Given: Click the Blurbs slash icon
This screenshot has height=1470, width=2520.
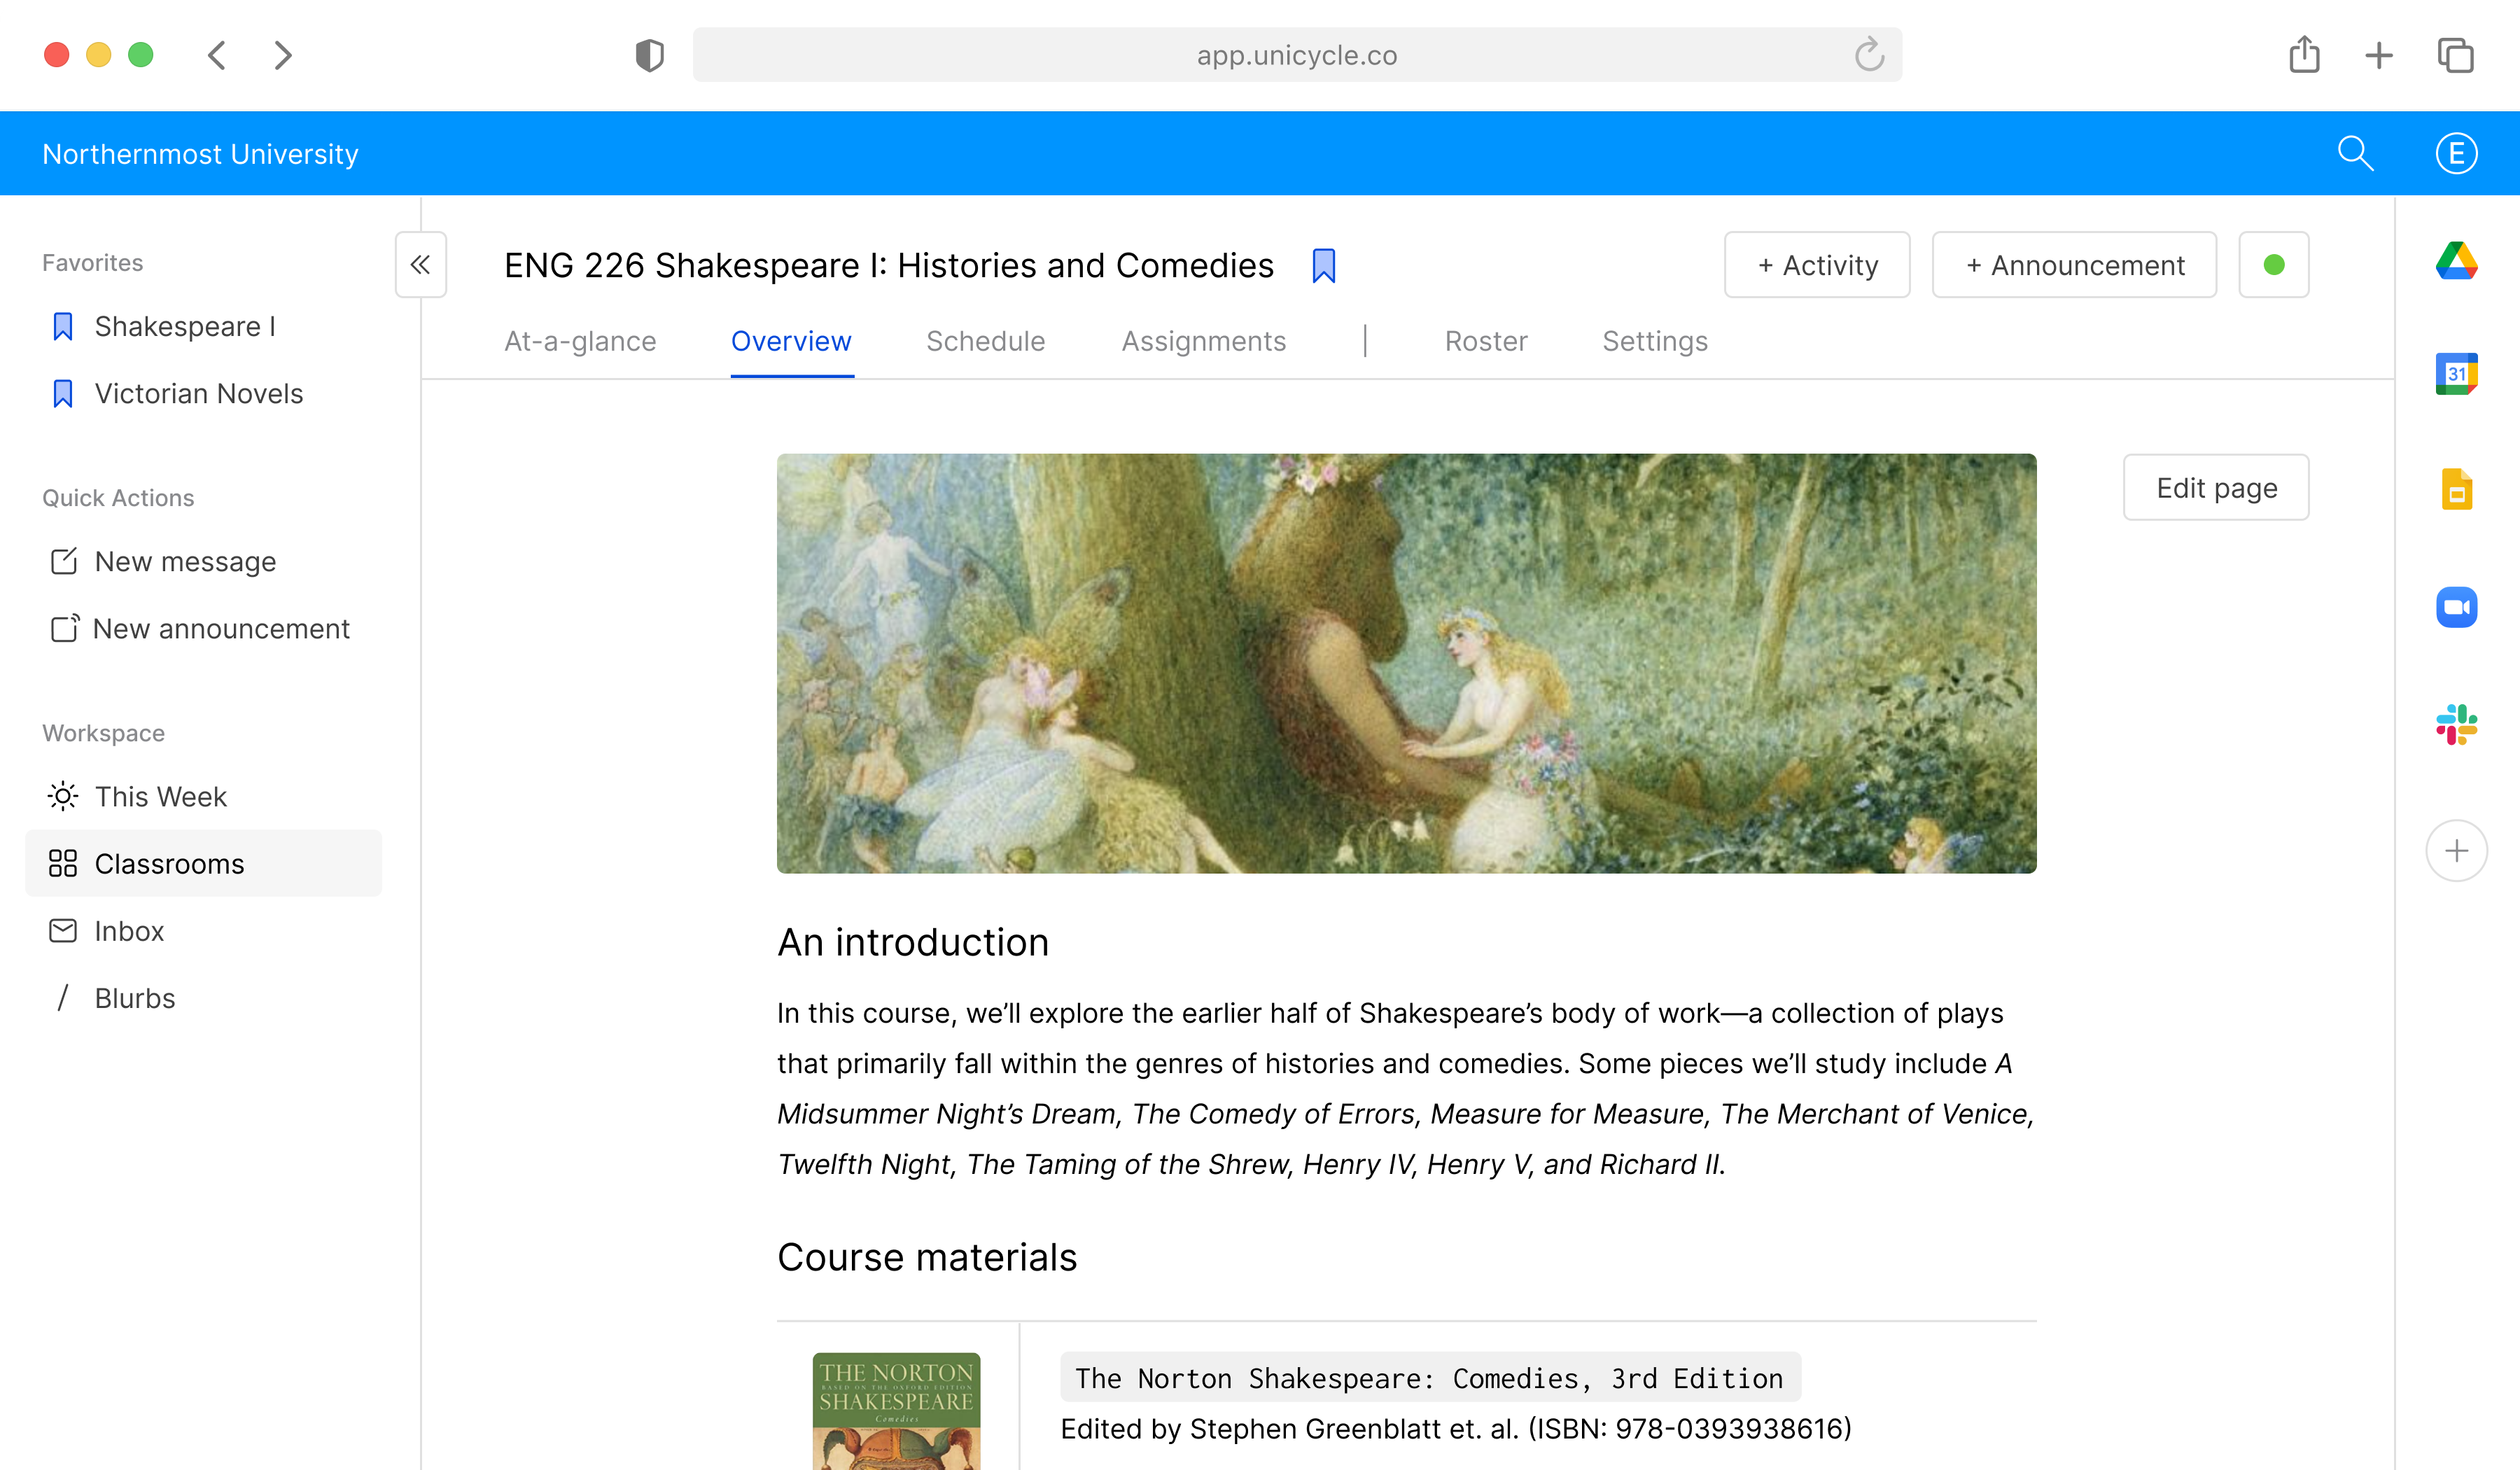Looking at the screenshot, I should pyautogui.click(x=63, y=998).
